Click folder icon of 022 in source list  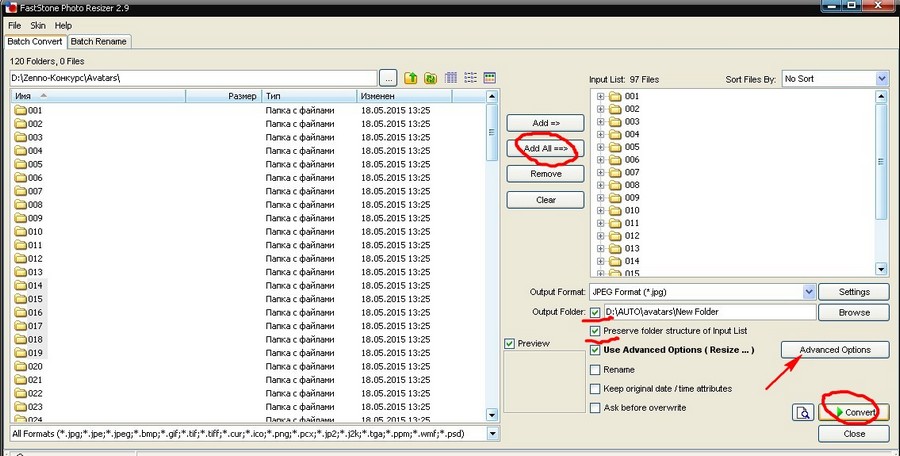point(21,393)
